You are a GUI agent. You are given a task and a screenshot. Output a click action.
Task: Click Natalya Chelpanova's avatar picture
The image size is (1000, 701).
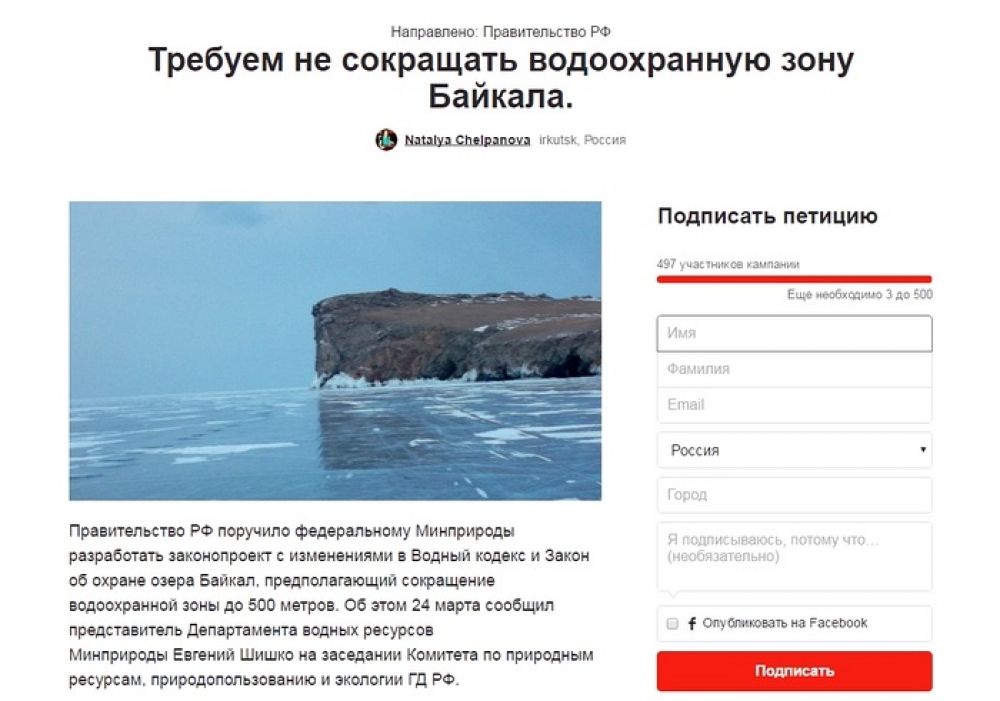tap(386, 140)
